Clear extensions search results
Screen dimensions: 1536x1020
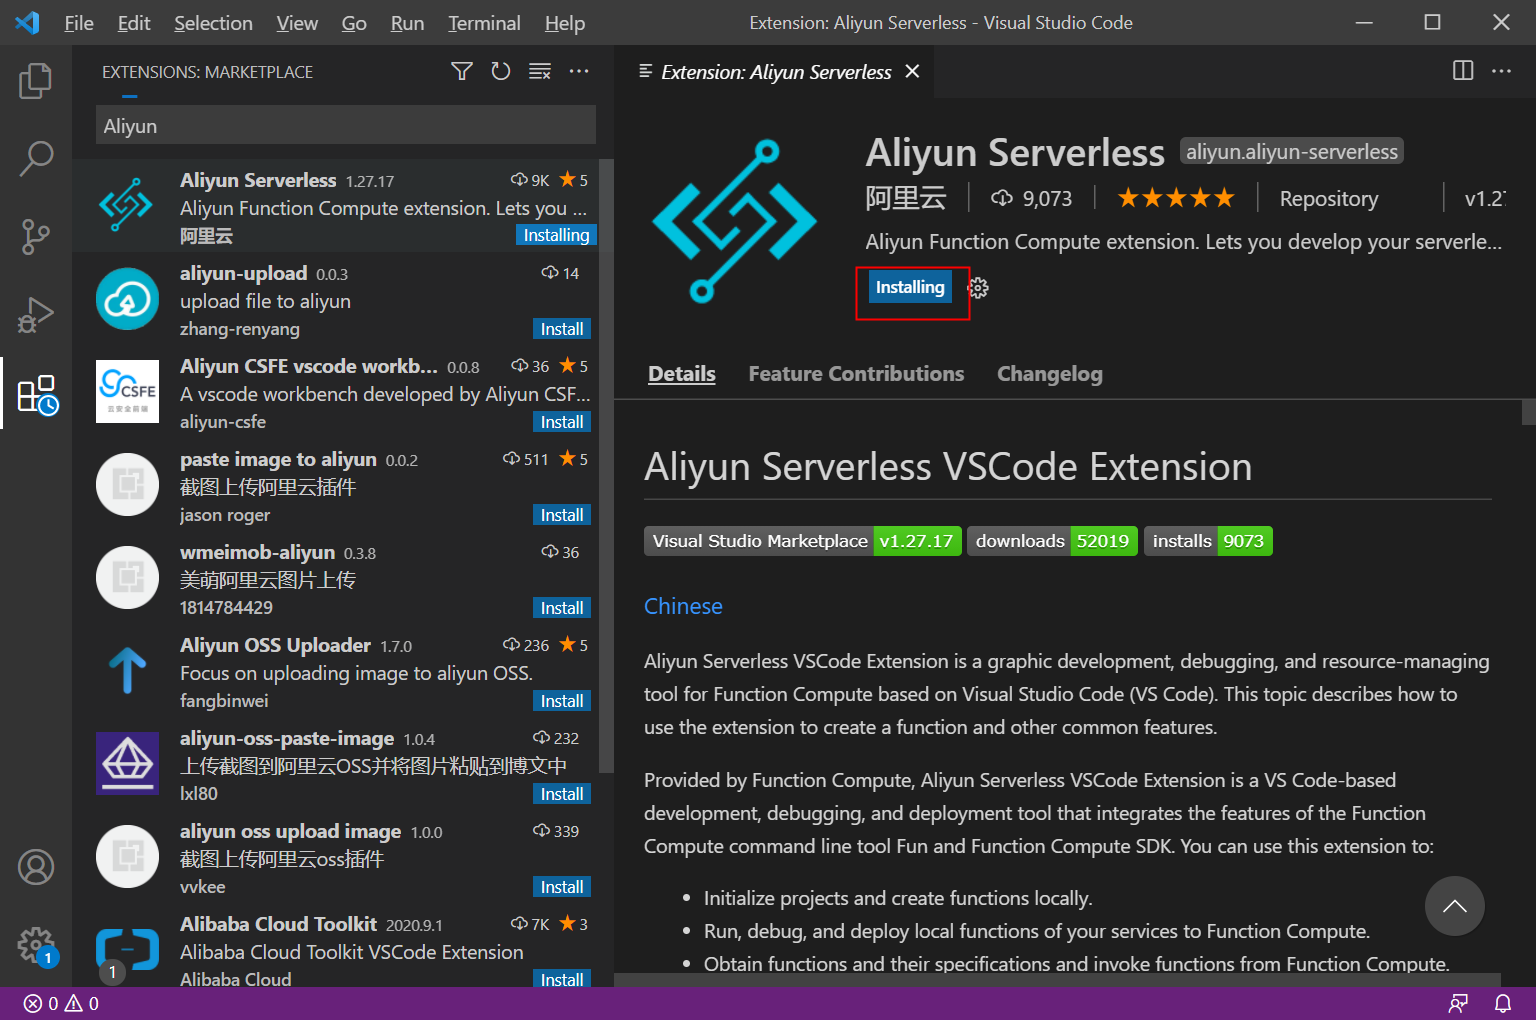pos(540,71)
